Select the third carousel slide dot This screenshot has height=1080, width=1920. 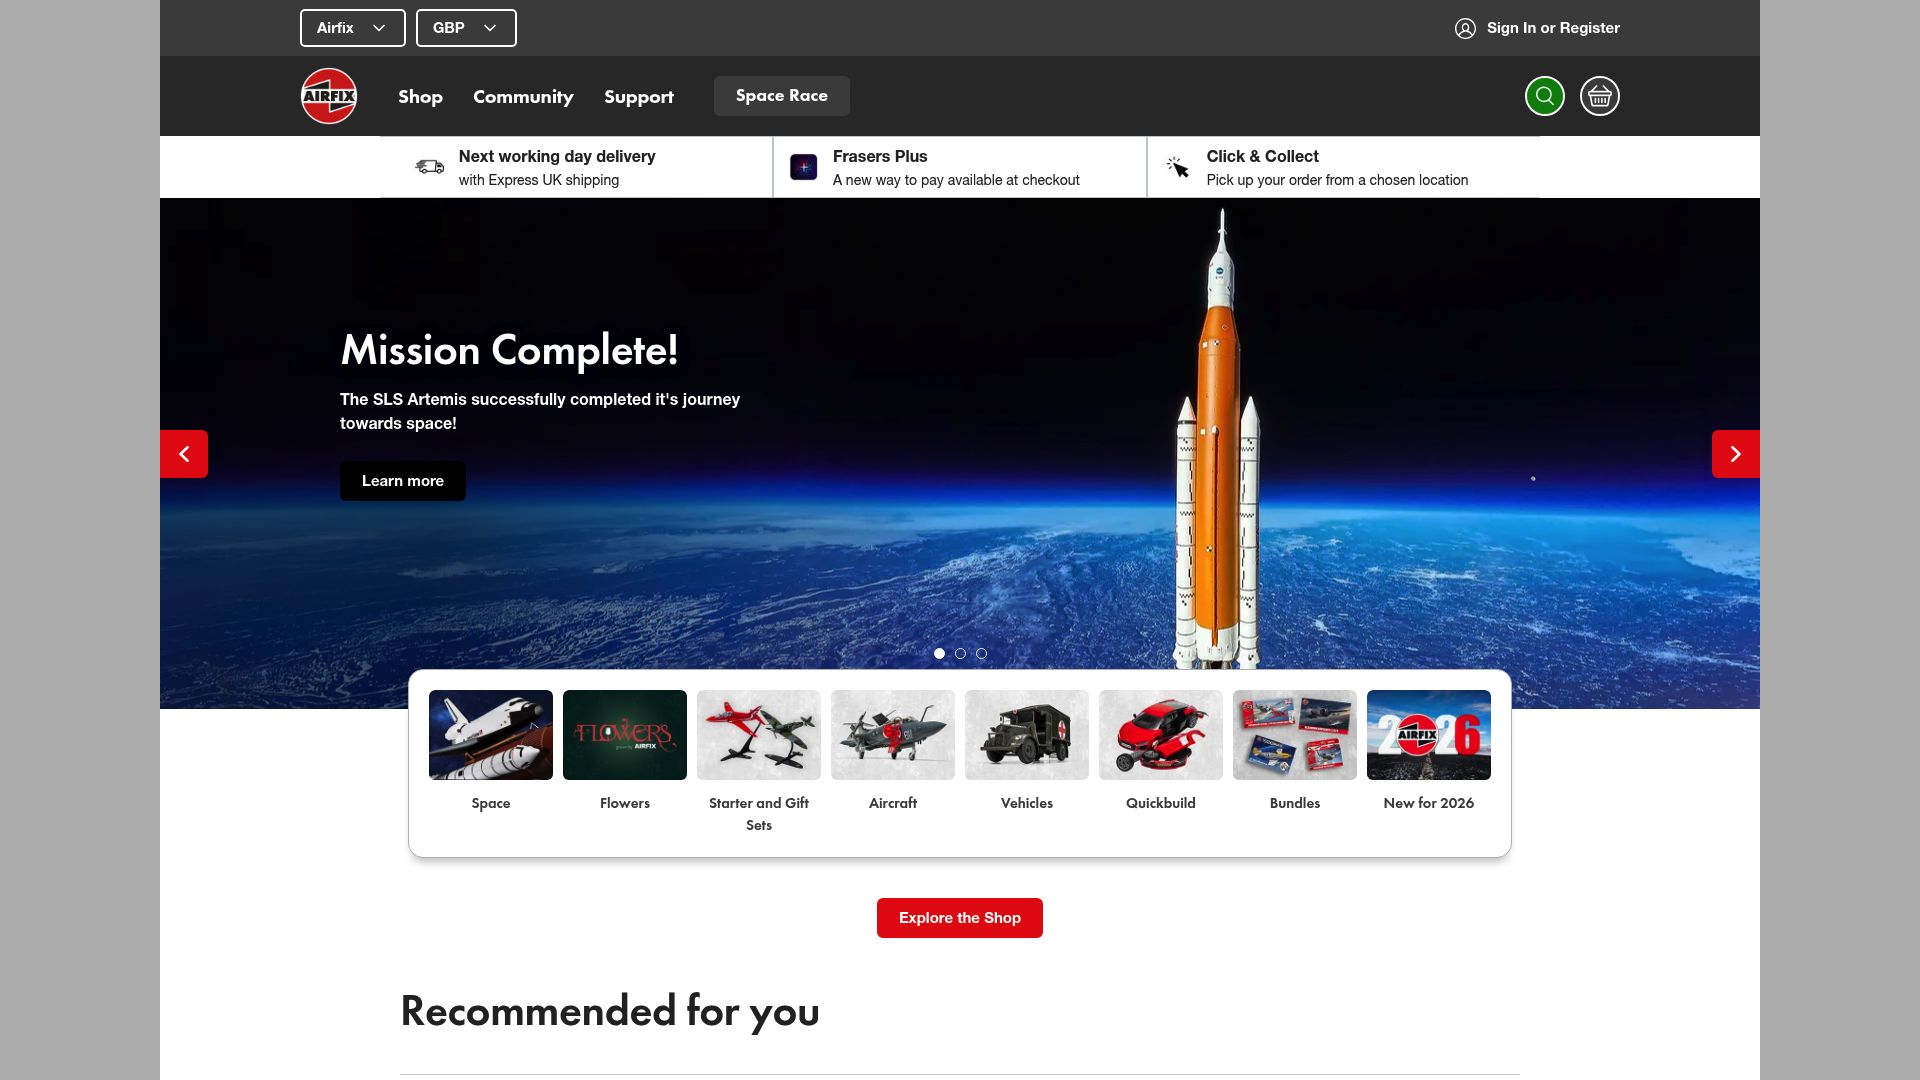coord(981,654)
